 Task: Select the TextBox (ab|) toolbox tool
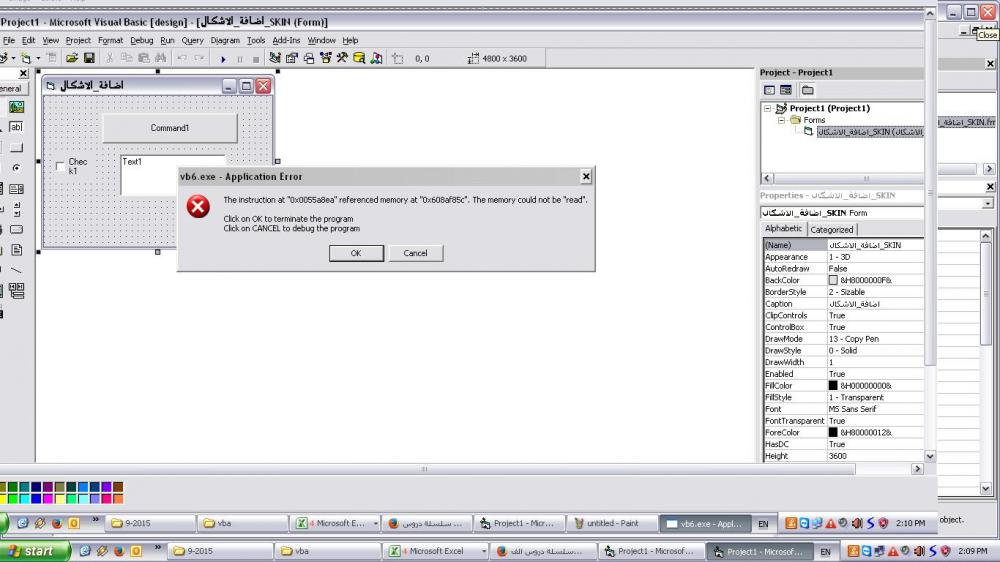(17, 127)
